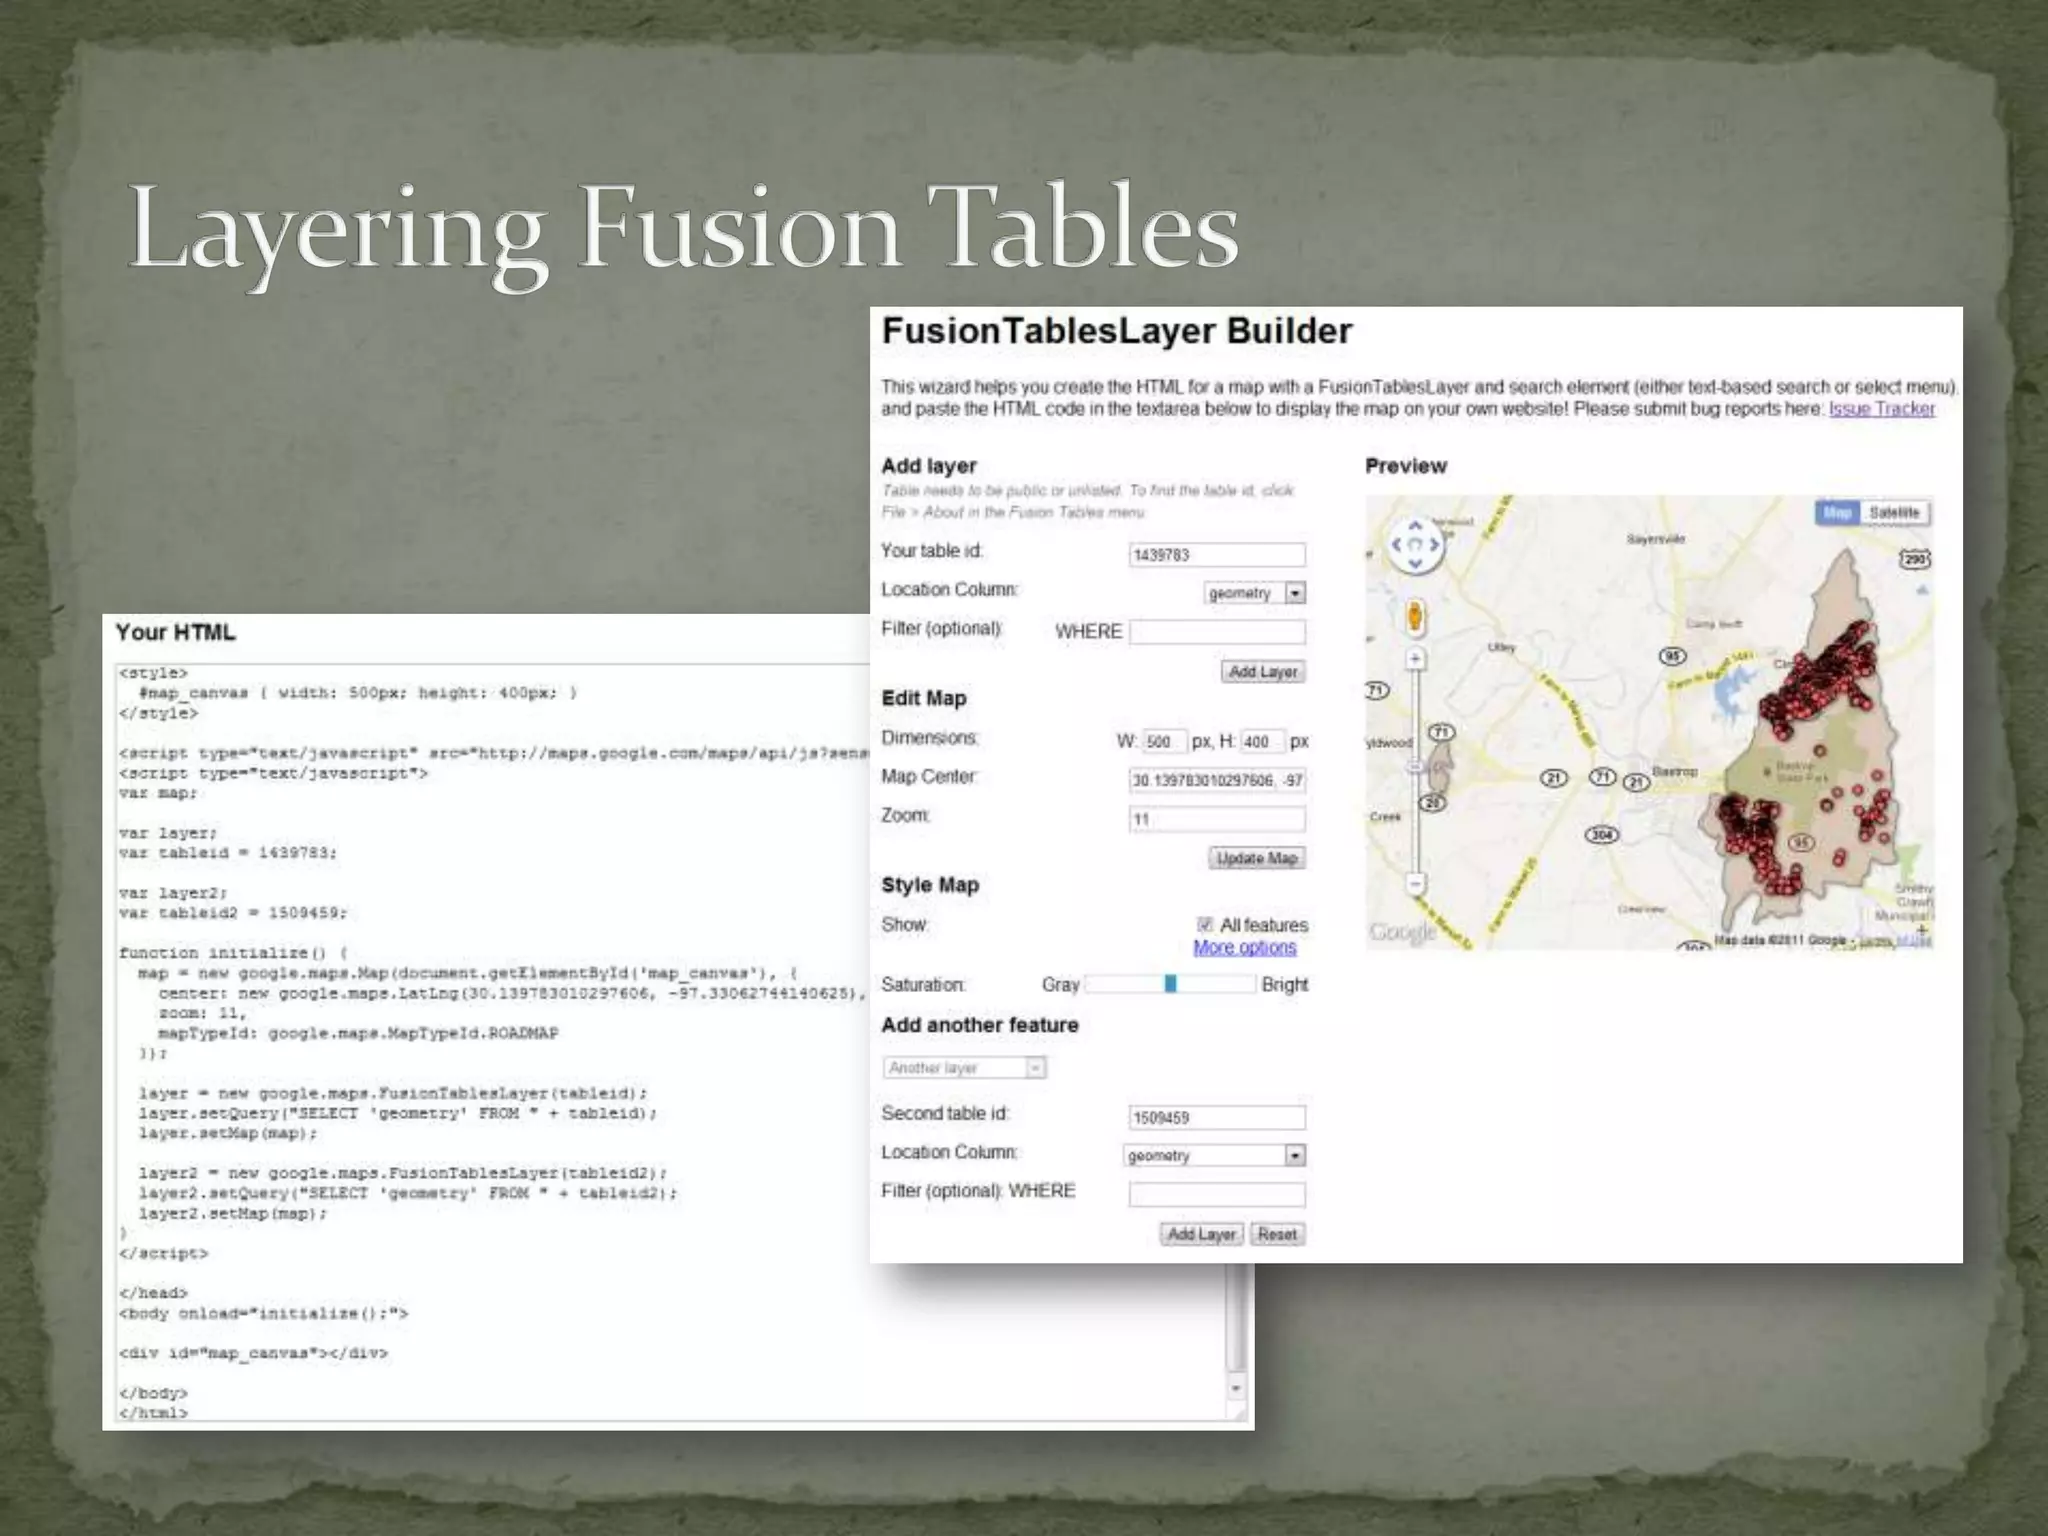Click the map zoom slider handle
This screenshot has height=1536, width=2048.
coord(1415,767)
